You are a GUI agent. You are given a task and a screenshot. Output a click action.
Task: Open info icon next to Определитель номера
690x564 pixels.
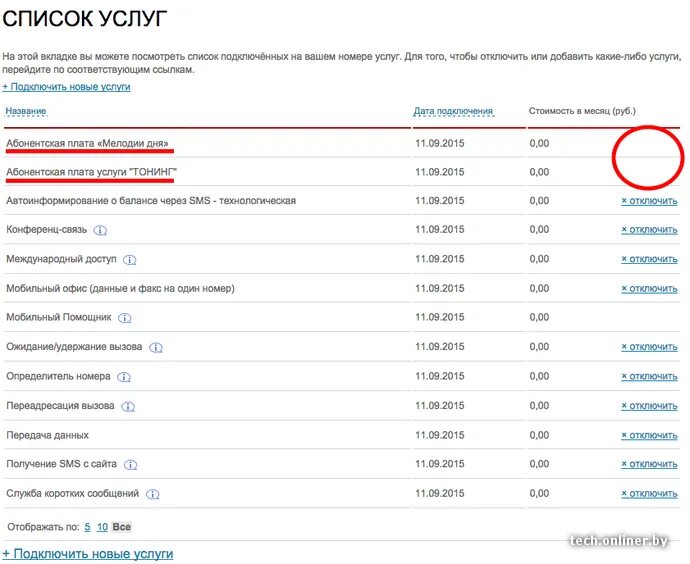coord(124,377)
